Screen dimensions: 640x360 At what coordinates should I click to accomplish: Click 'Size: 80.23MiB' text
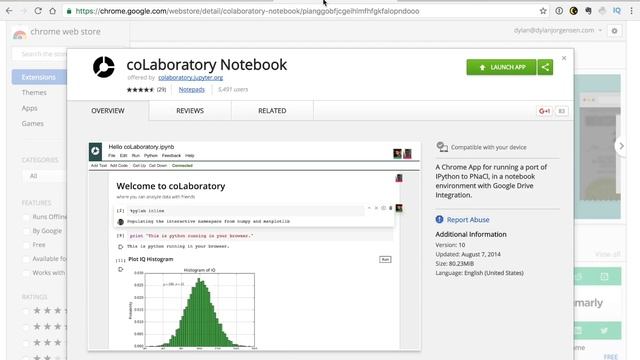455,264
